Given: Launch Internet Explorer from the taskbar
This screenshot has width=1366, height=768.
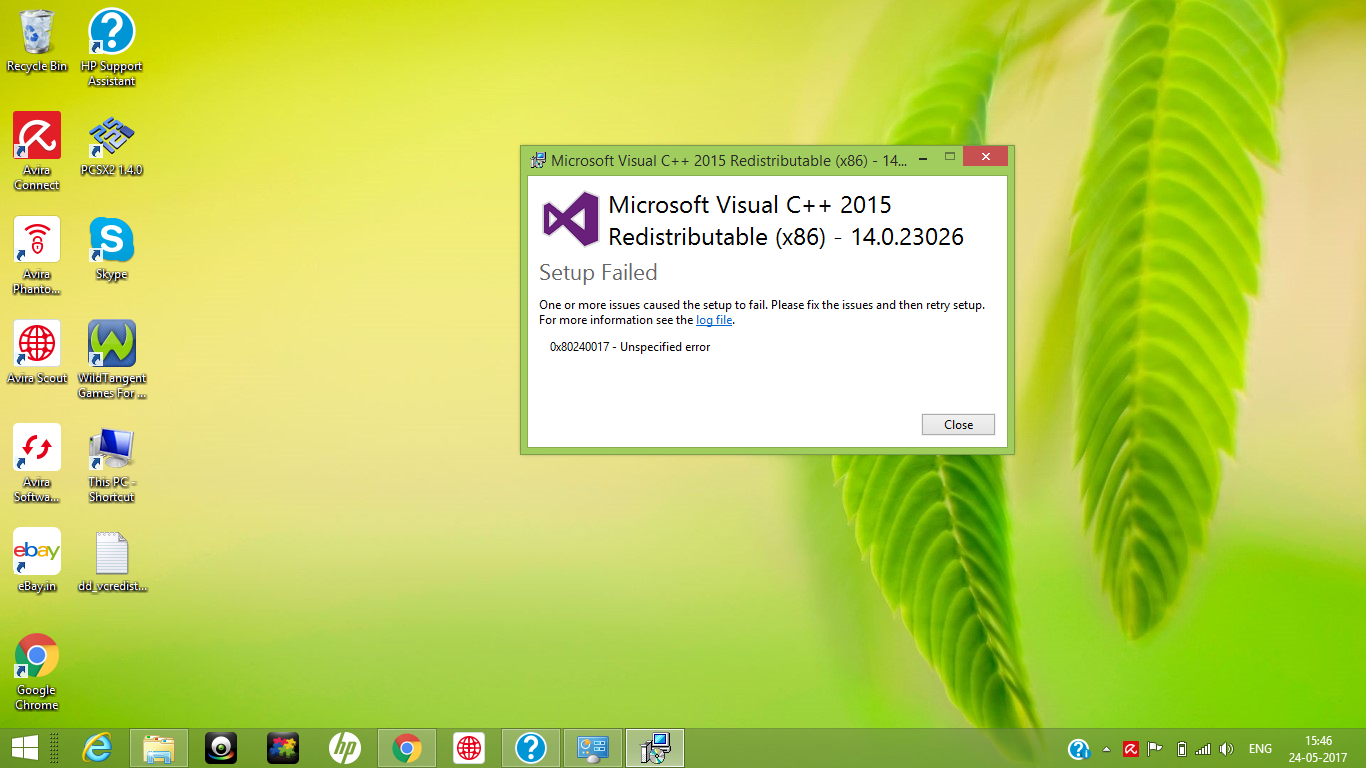Looking at the screenshot, I should [97, 747].
